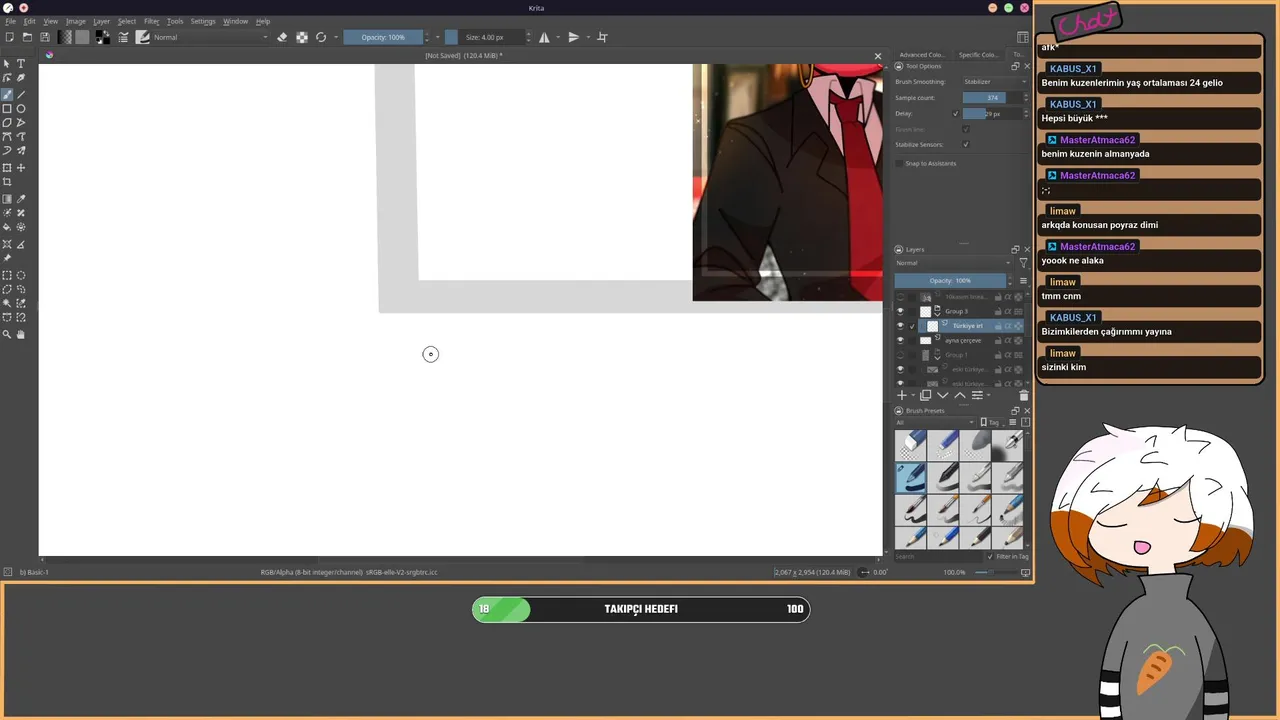
Task: Toggle the Delay checkbox
Action: tap(956, 114)
